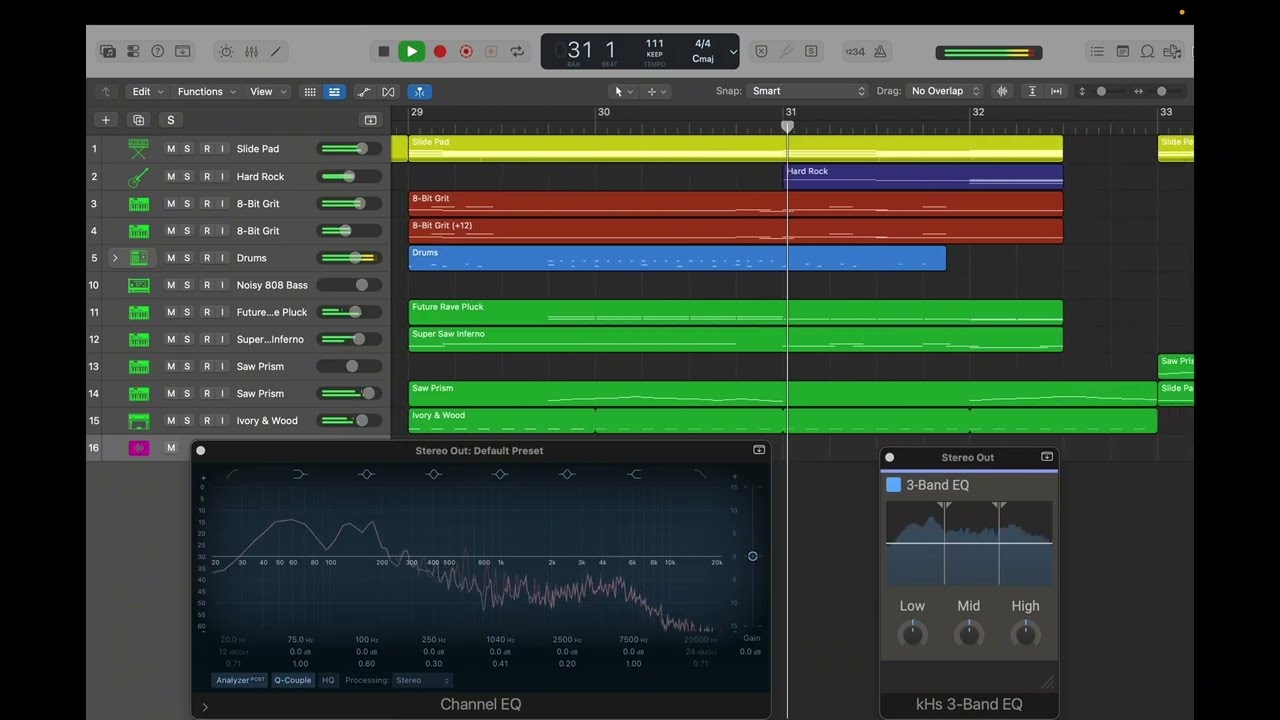This screenshot has height=720, width=1280.
Task: Switch to grid view icon
Action: pos(310,91)
